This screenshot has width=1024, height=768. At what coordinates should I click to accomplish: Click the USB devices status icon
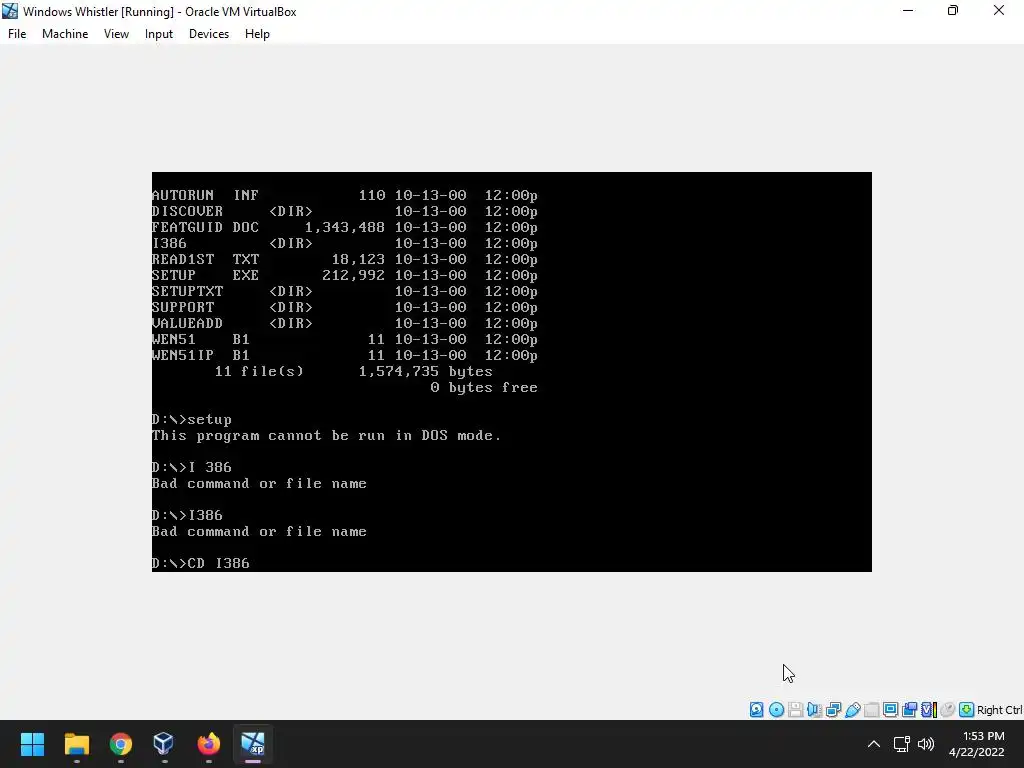click(852, 710)
